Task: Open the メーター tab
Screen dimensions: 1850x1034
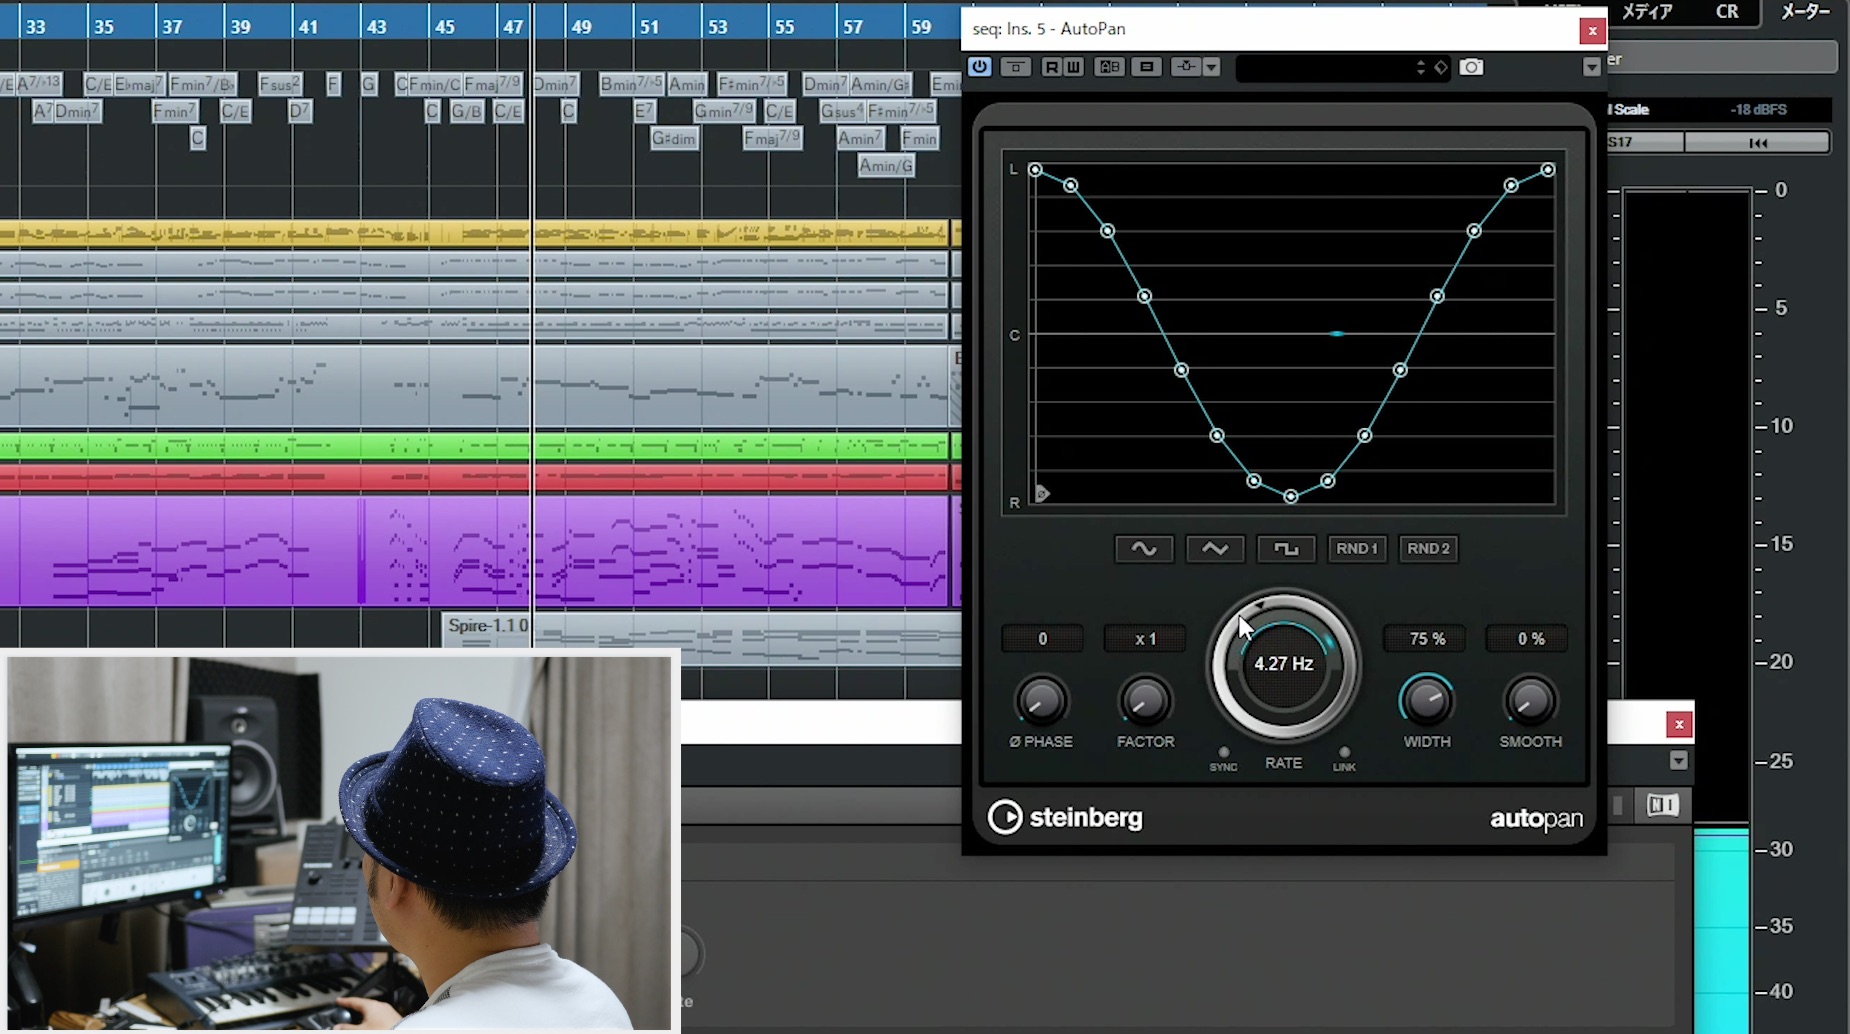Action: [x=1805, y=12]
